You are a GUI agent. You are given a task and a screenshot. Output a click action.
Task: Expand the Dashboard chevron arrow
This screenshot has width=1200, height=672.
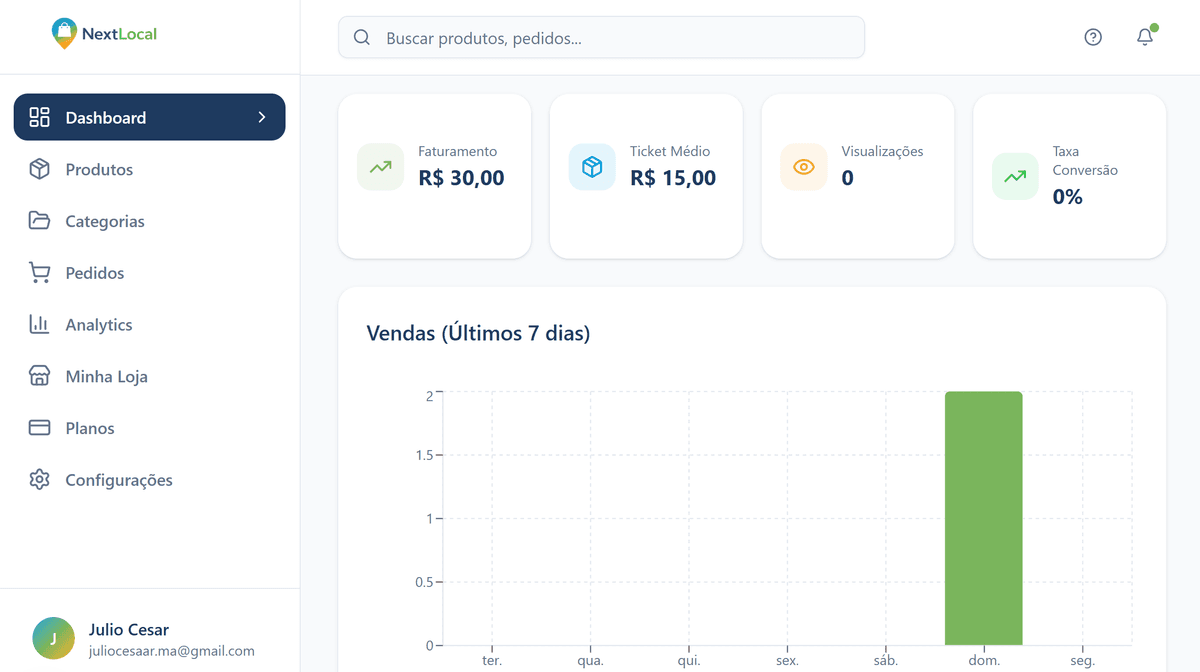tap(261, 117)
